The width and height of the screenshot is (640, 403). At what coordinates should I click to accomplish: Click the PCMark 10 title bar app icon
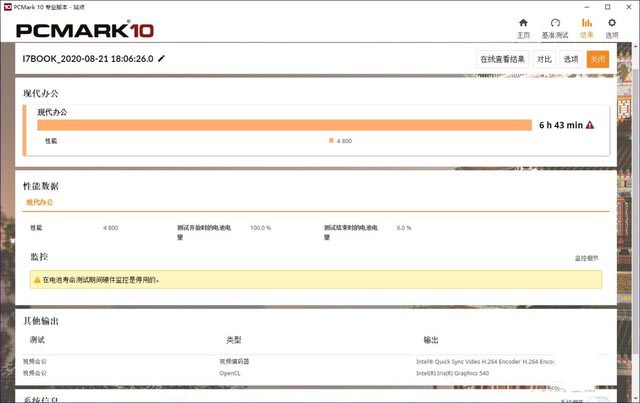(7, 7)
